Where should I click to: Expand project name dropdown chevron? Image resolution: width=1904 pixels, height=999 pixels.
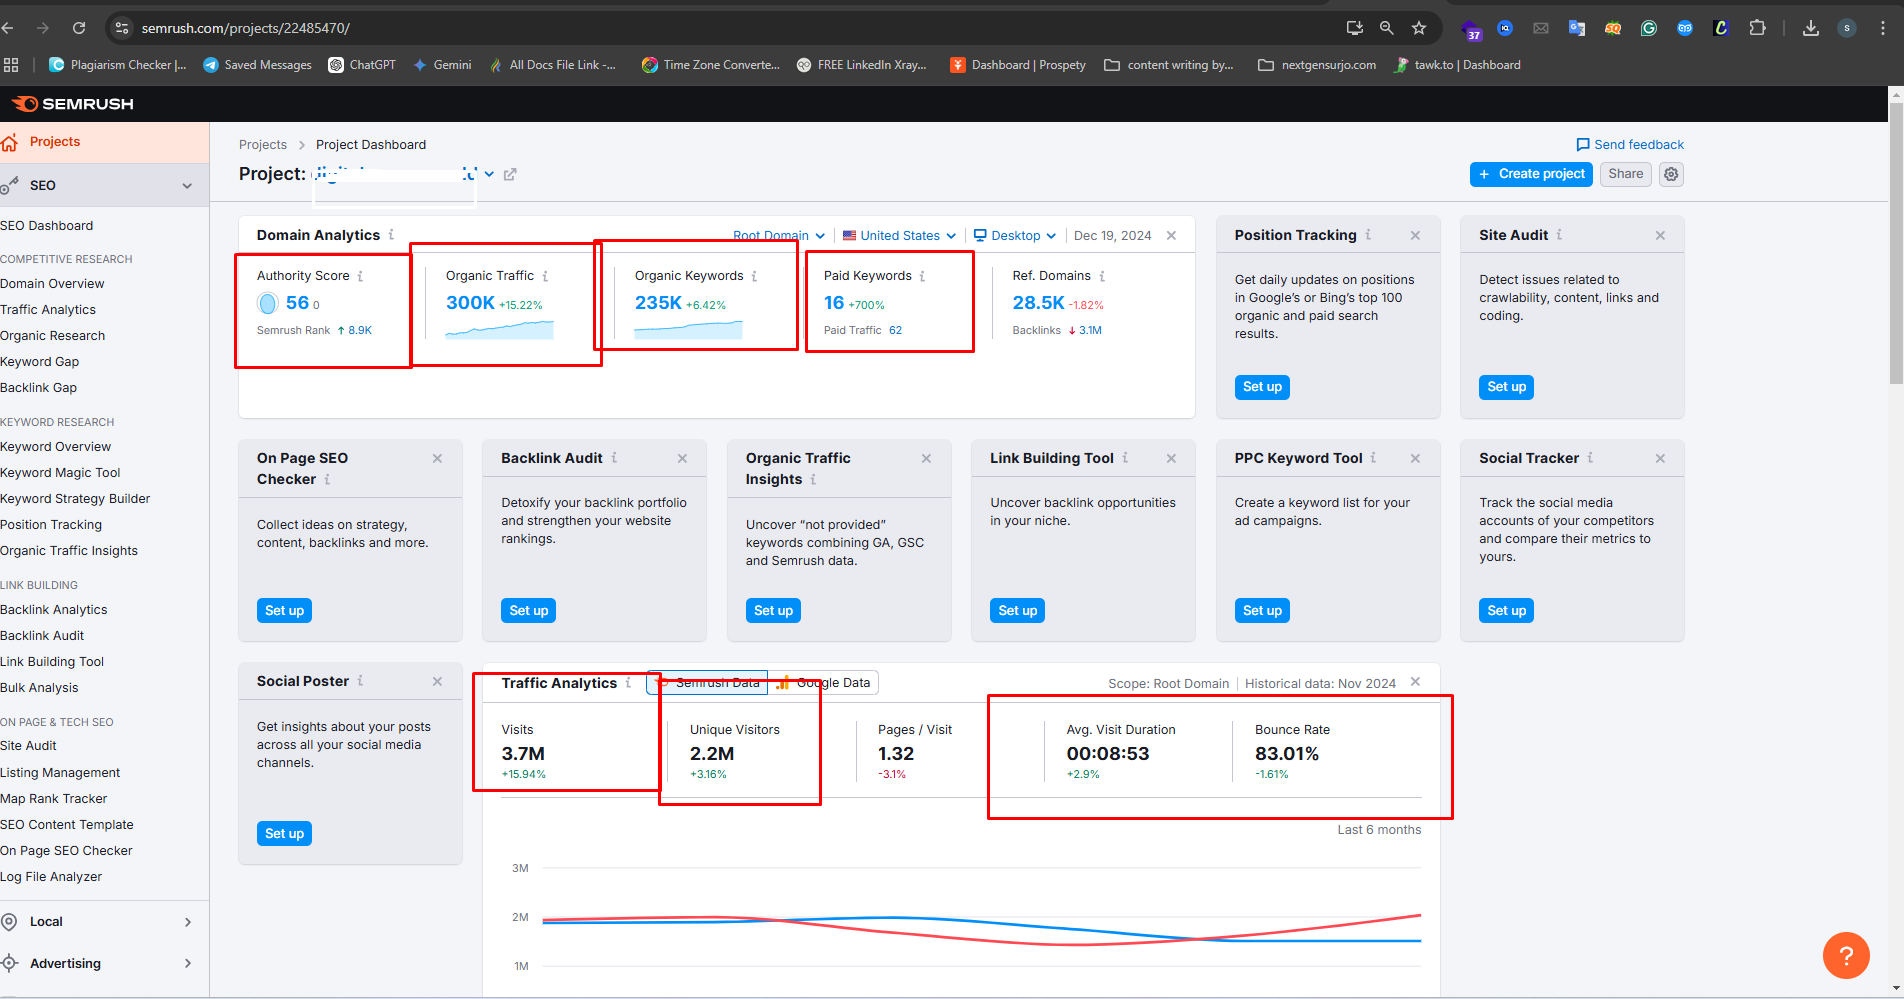[489, 174]
